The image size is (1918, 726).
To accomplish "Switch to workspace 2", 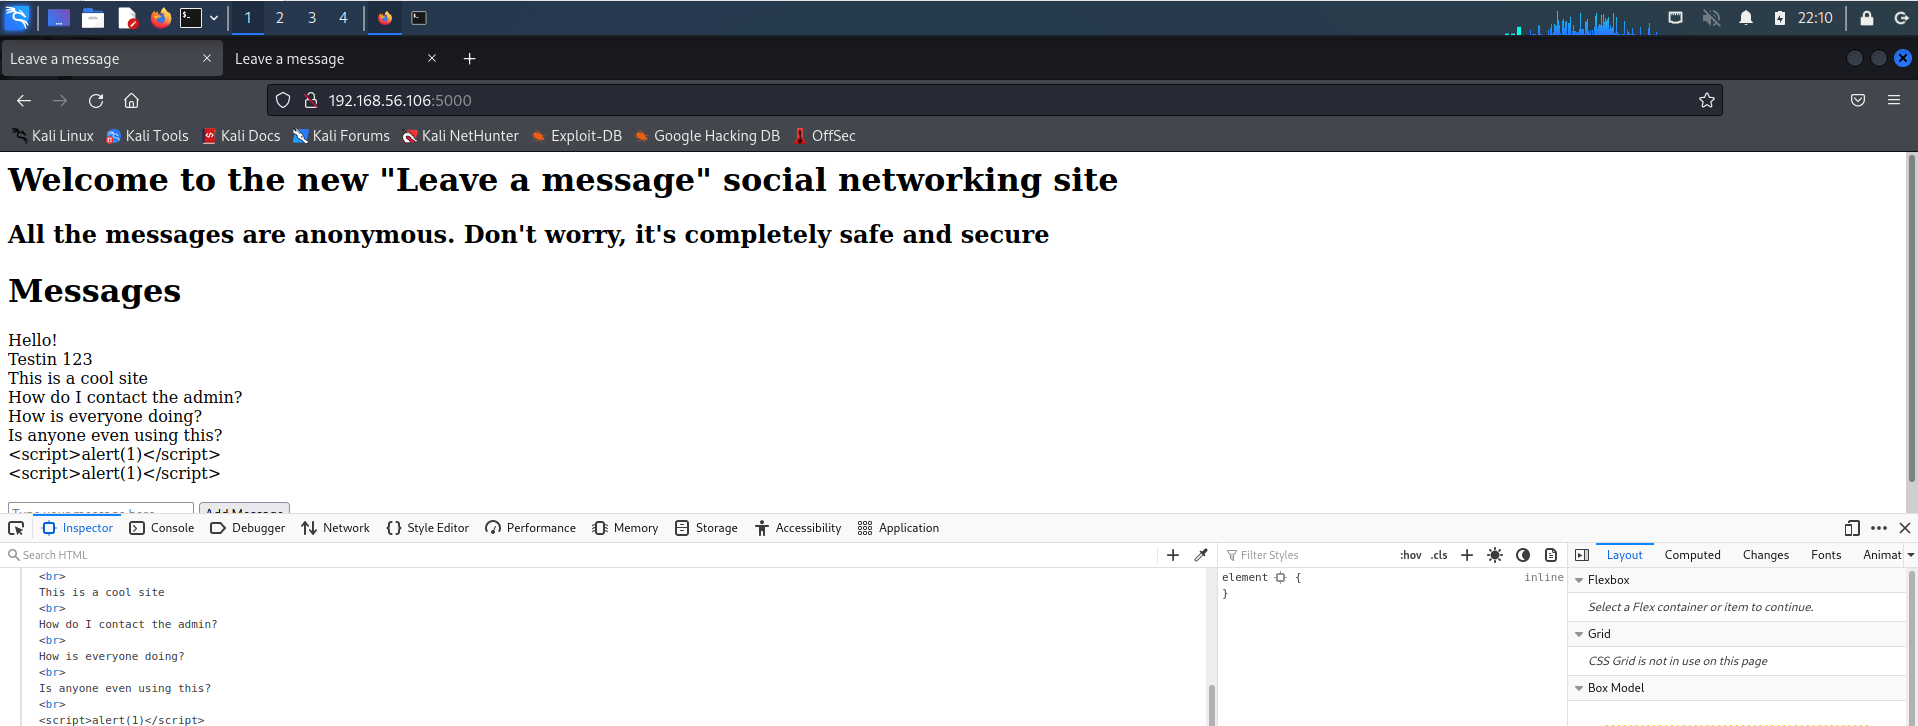I will [x=280, y=18].
